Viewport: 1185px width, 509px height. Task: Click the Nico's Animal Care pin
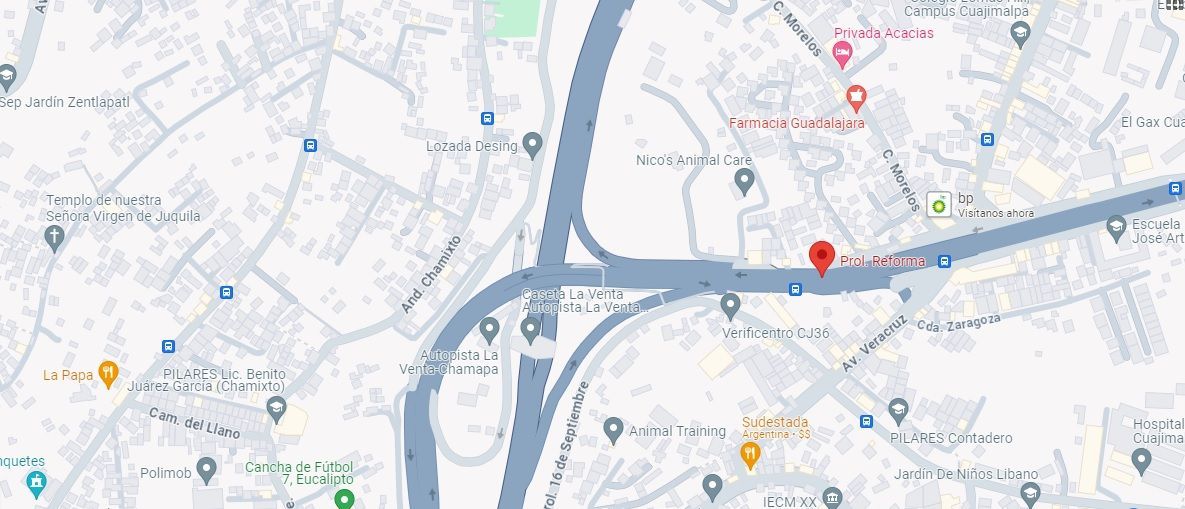[x=744, y=181]
